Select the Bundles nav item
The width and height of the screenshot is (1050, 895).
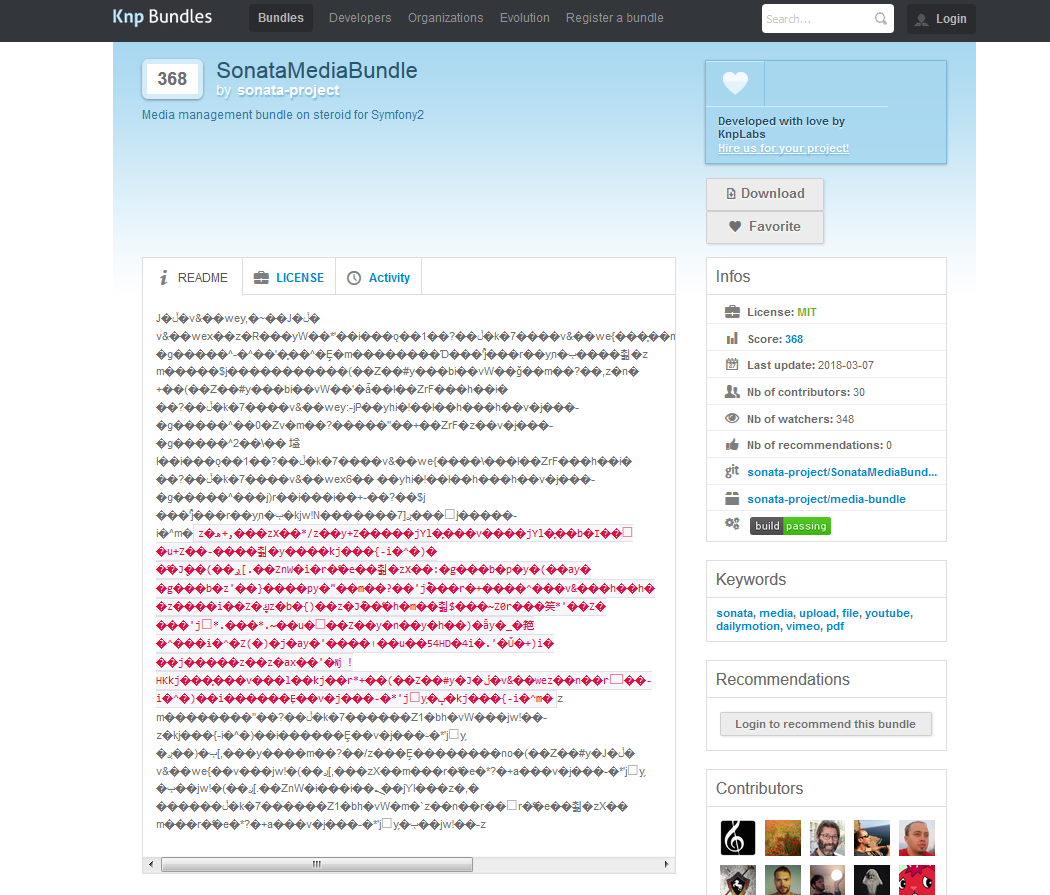[x=281, y=18]
